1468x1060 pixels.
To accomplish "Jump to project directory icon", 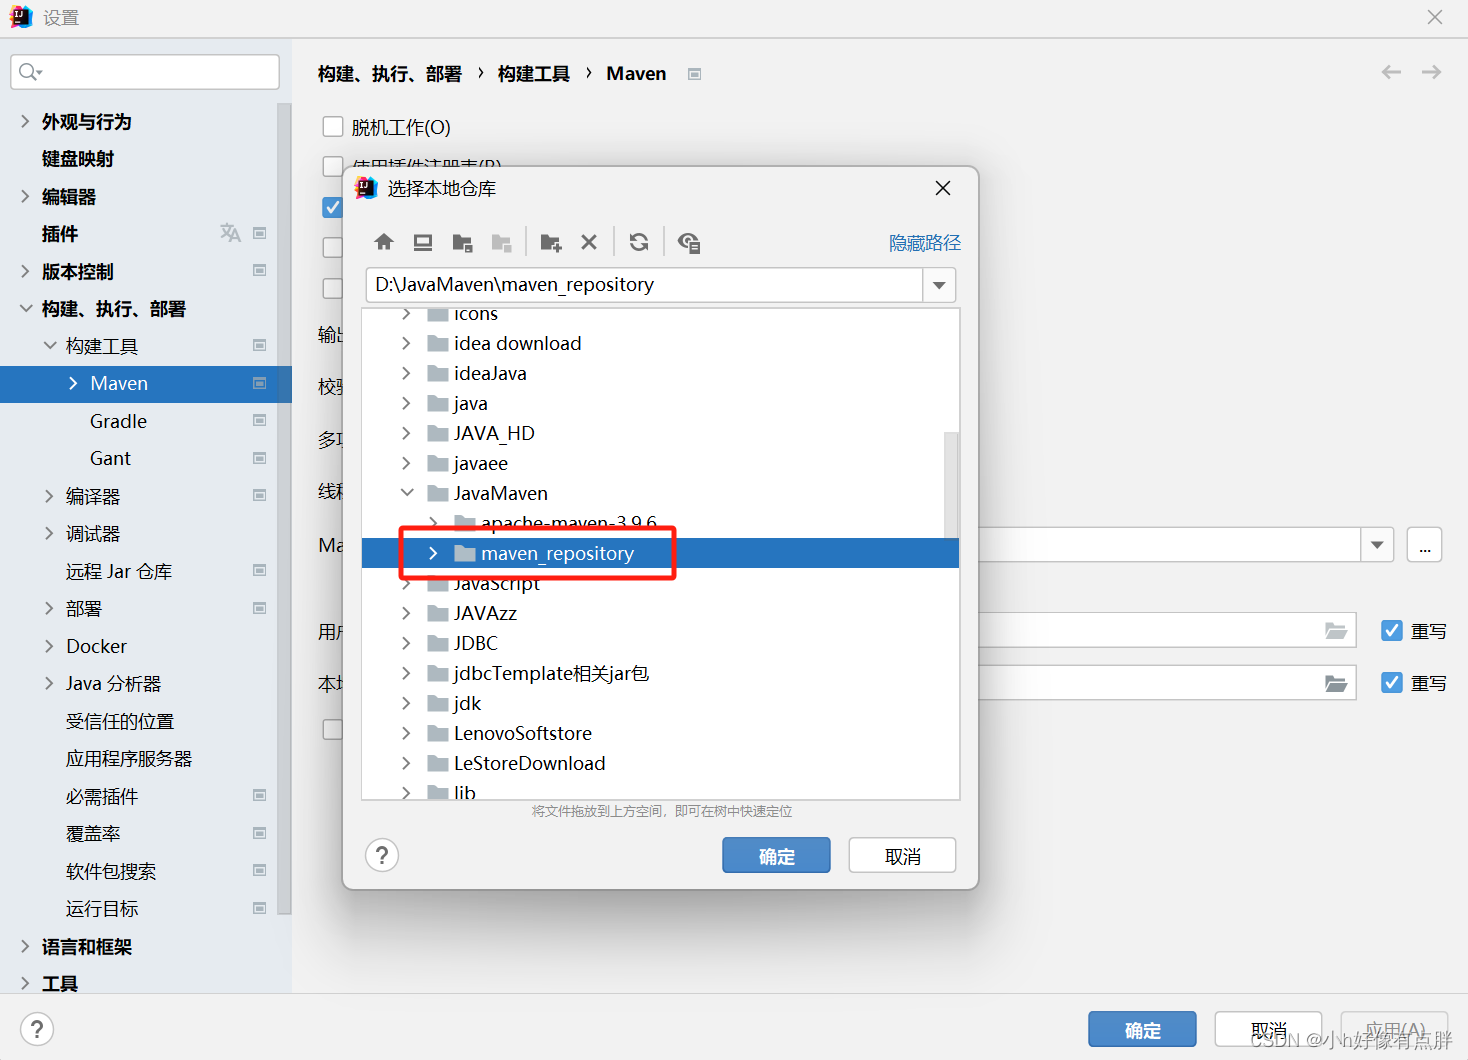I will 462,242.
